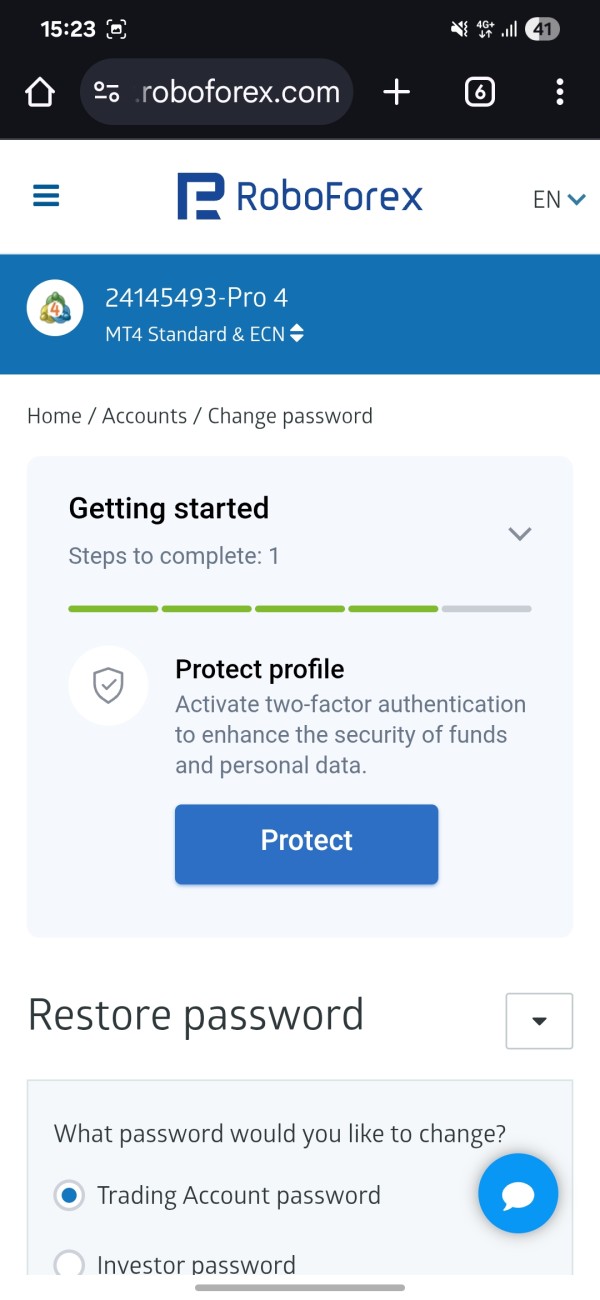The height and width of the screenshot is (1300, 600).
Task: Open the Restore password dropdown arrow
Action: coord(539,1021)
